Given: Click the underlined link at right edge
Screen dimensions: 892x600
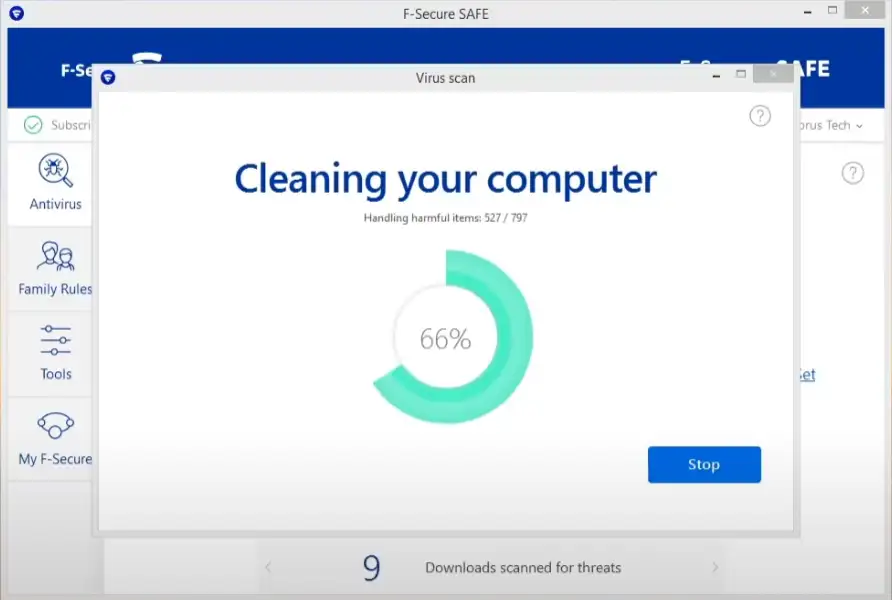Looking at the screenshot, I should [x=806, y=375].
